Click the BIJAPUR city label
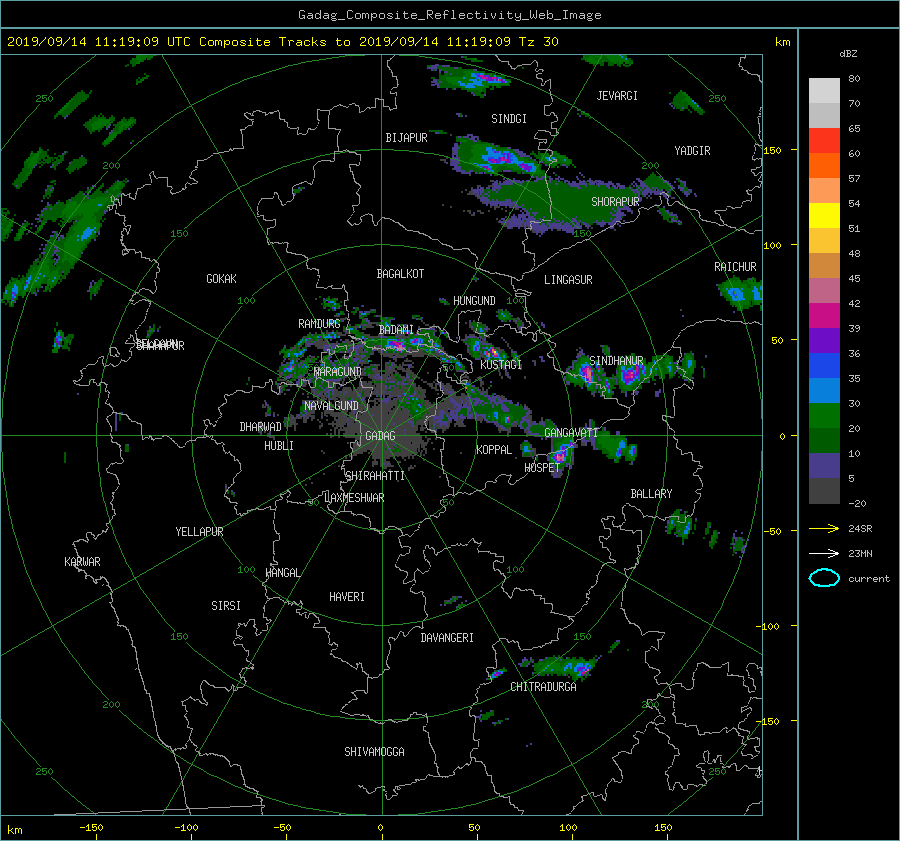The height and width of the screenshot is (841, 900). pos(406,138)
